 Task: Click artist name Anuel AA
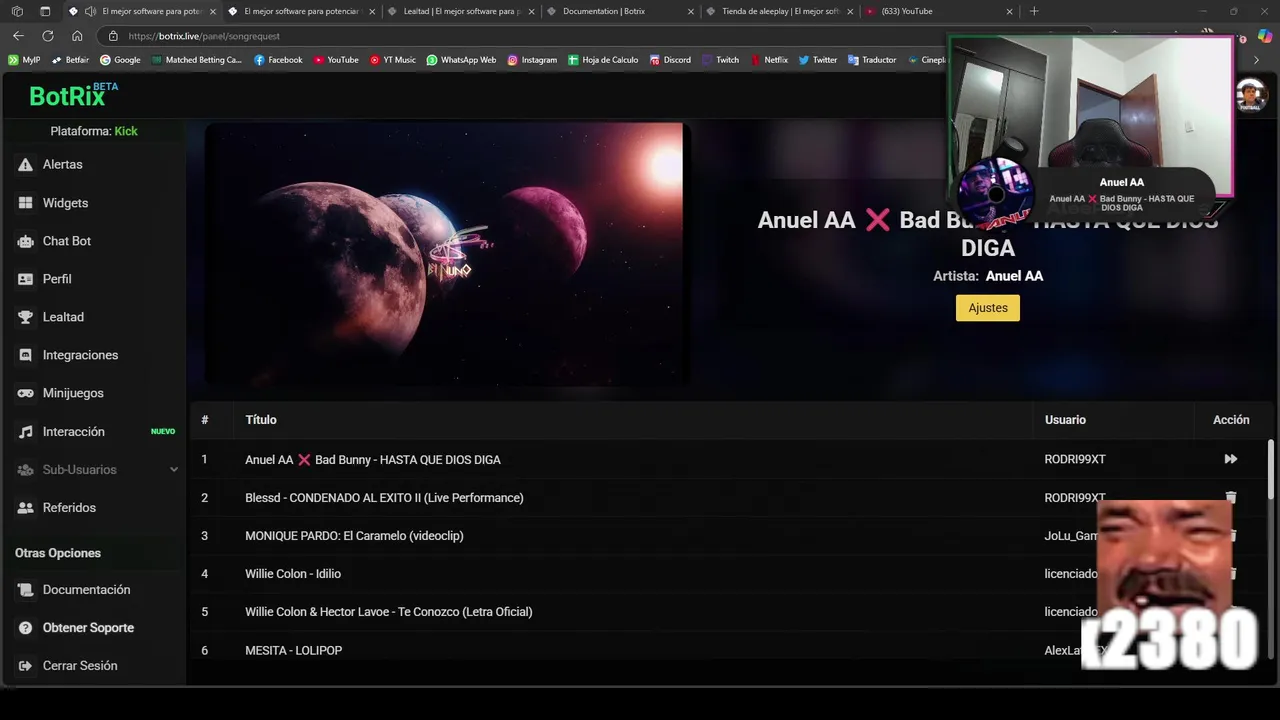pyautogui.click(x=1014, y=276)
